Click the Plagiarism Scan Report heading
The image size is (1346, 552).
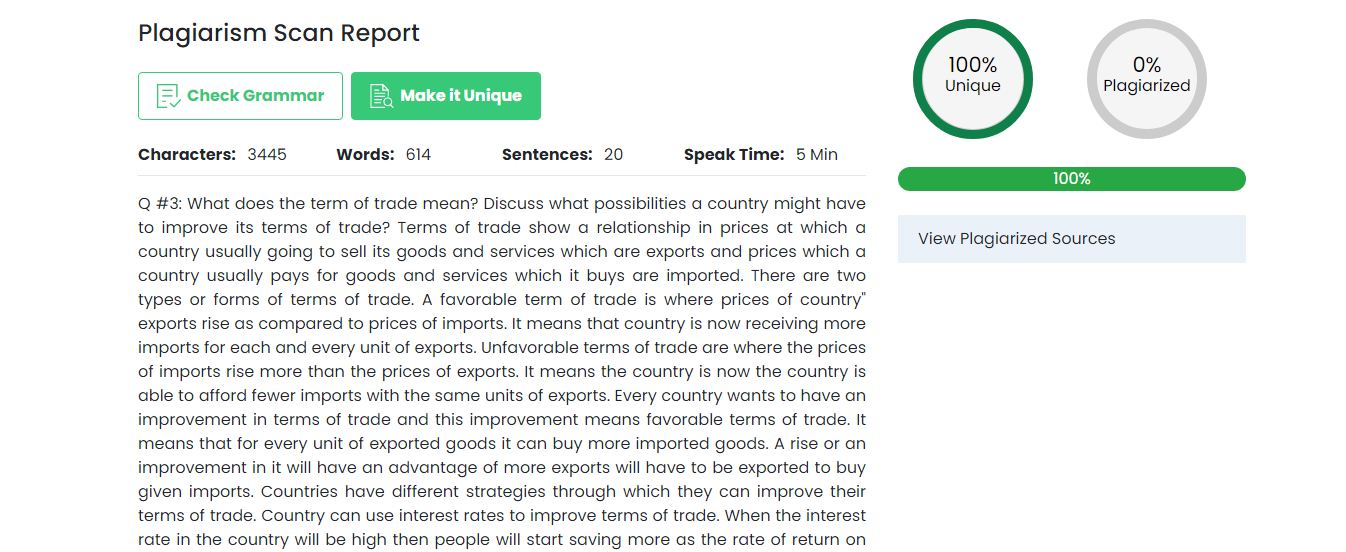click(x=279, y=33)
